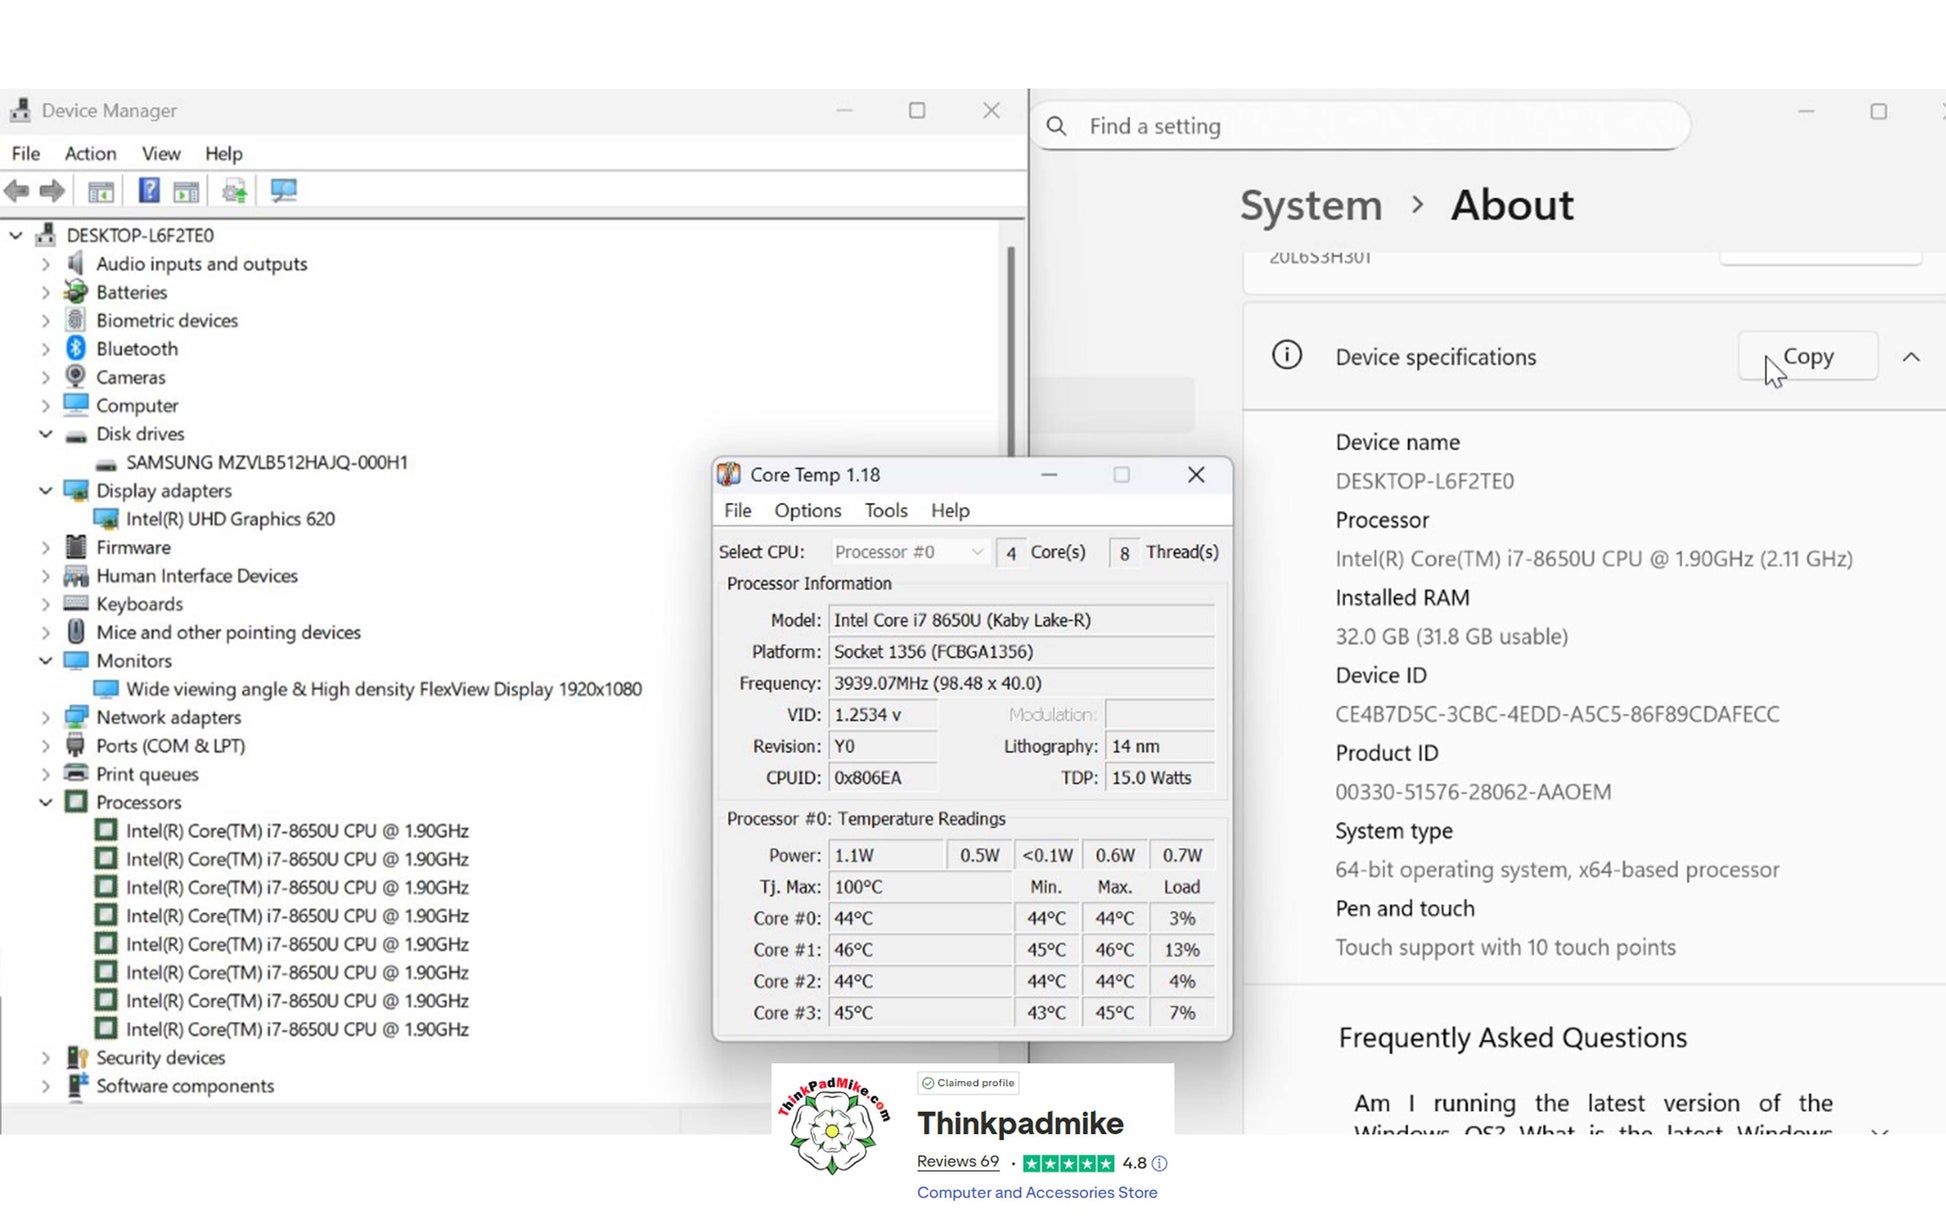1946x1223 pixels.
Task: Open the Processor #0 dropdown
Action: click(909, 552)
